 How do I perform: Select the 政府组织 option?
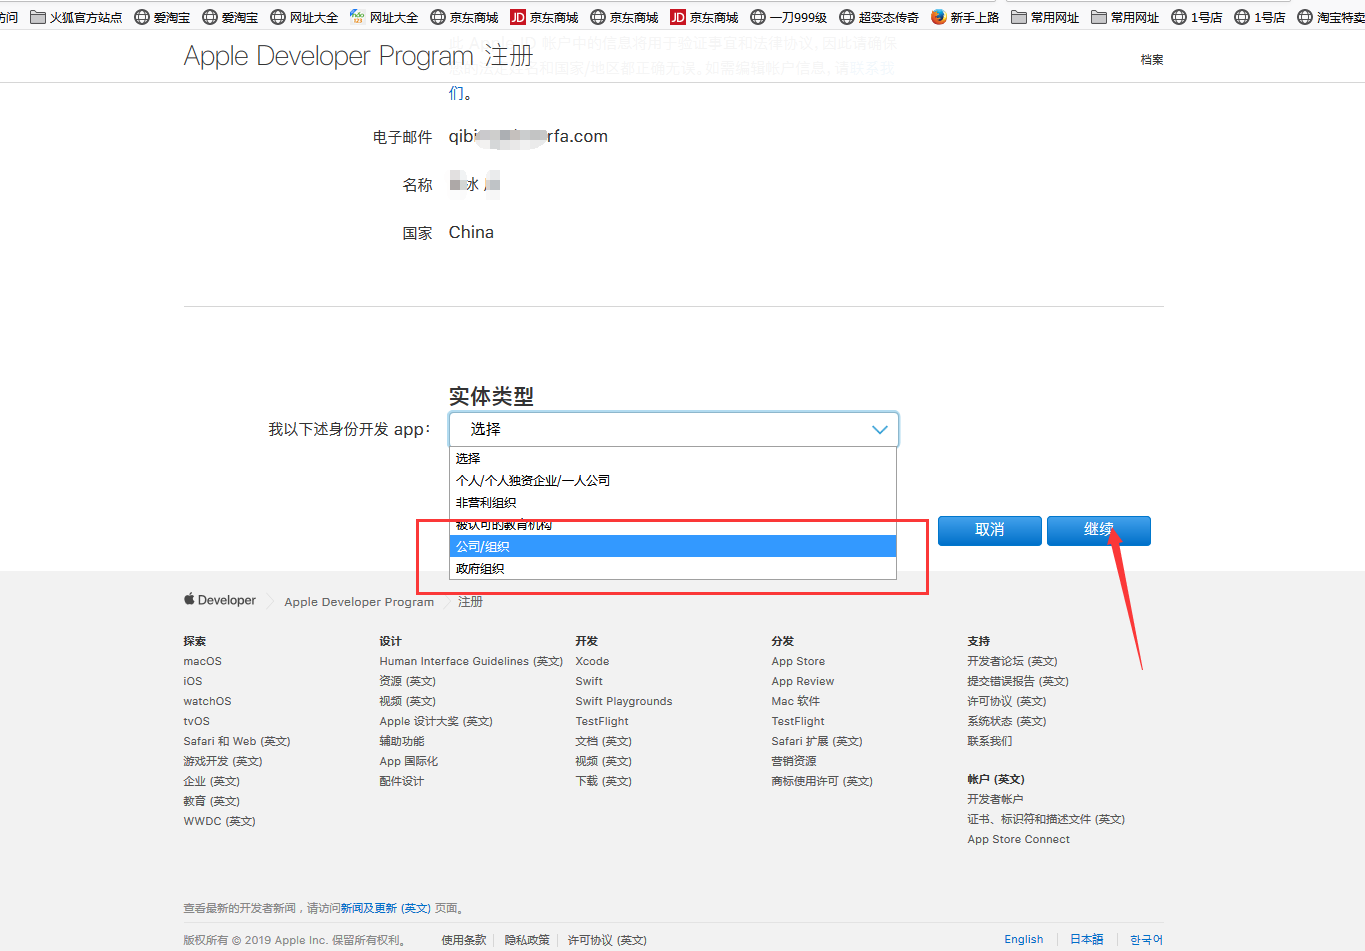673,568
